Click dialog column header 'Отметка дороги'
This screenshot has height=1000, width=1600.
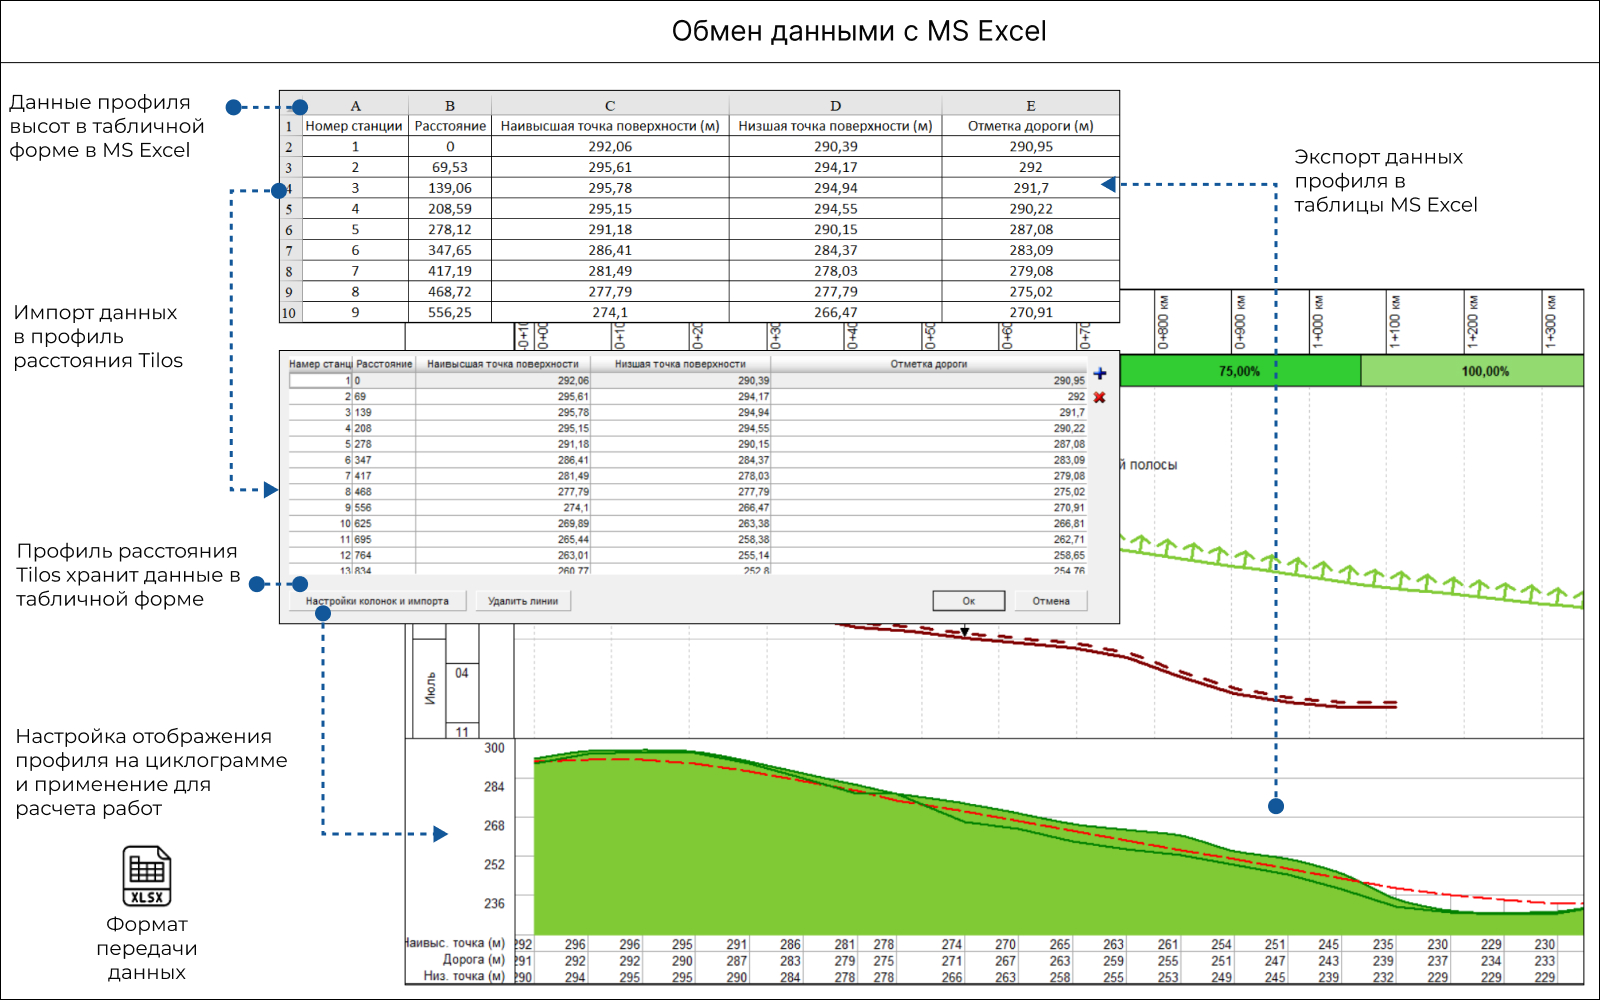pos(929,364)
